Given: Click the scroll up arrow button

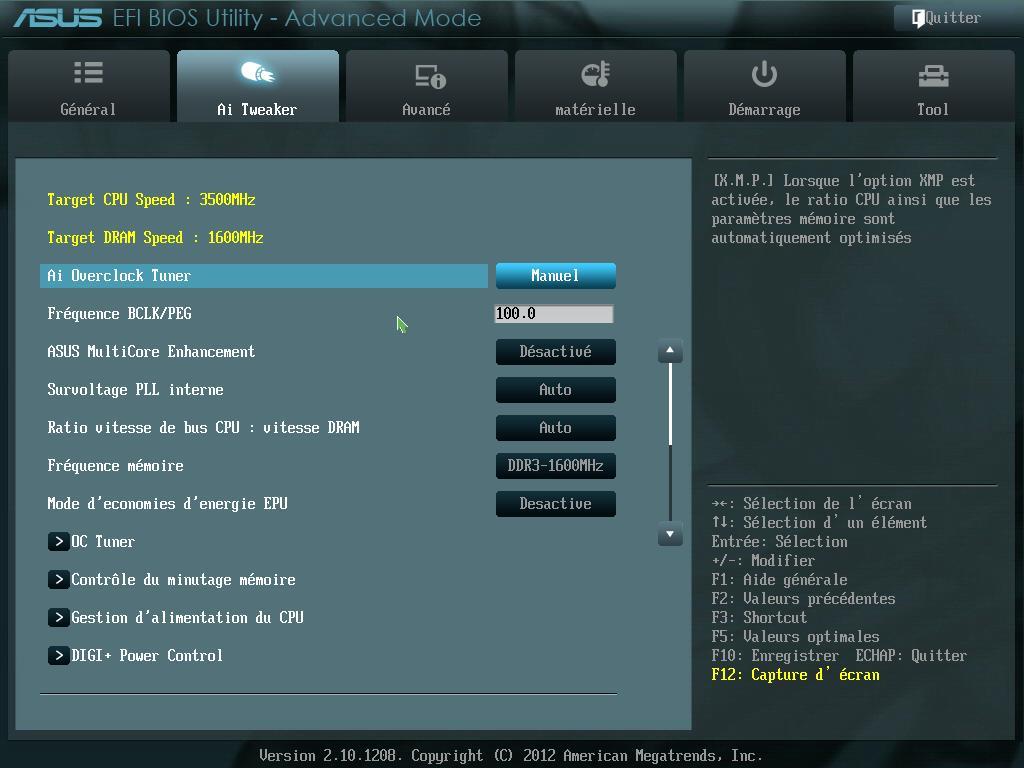Looking at the screenshot, I should click(x=670, y=351).
